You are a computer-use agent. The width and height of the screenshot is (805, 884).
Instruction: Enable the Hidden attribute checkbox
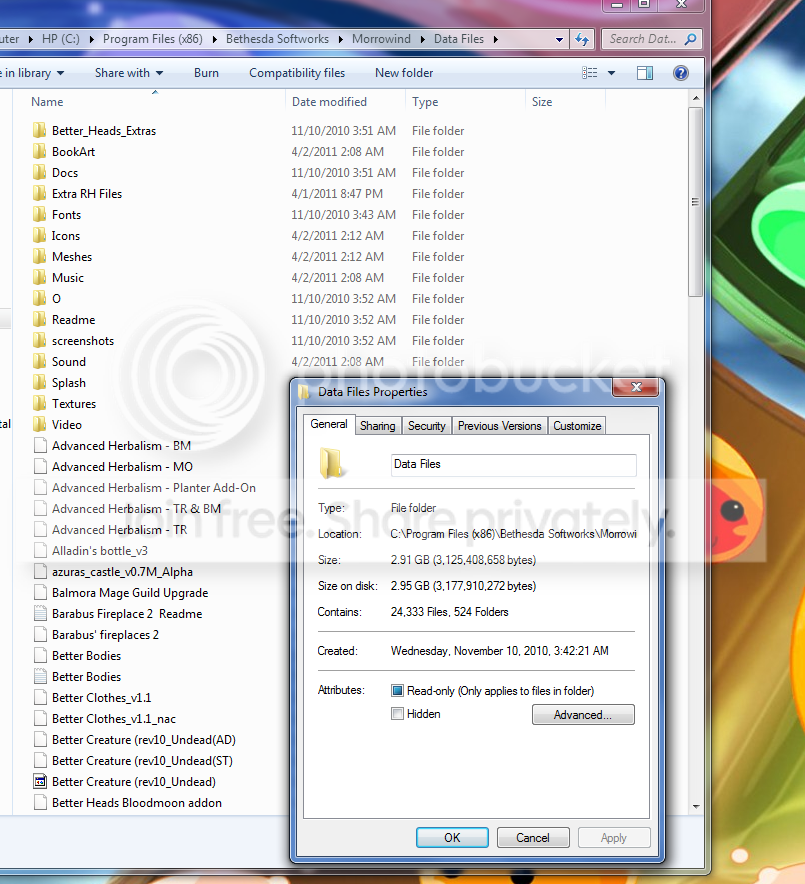pyautogui.click(x=397, y=714)
